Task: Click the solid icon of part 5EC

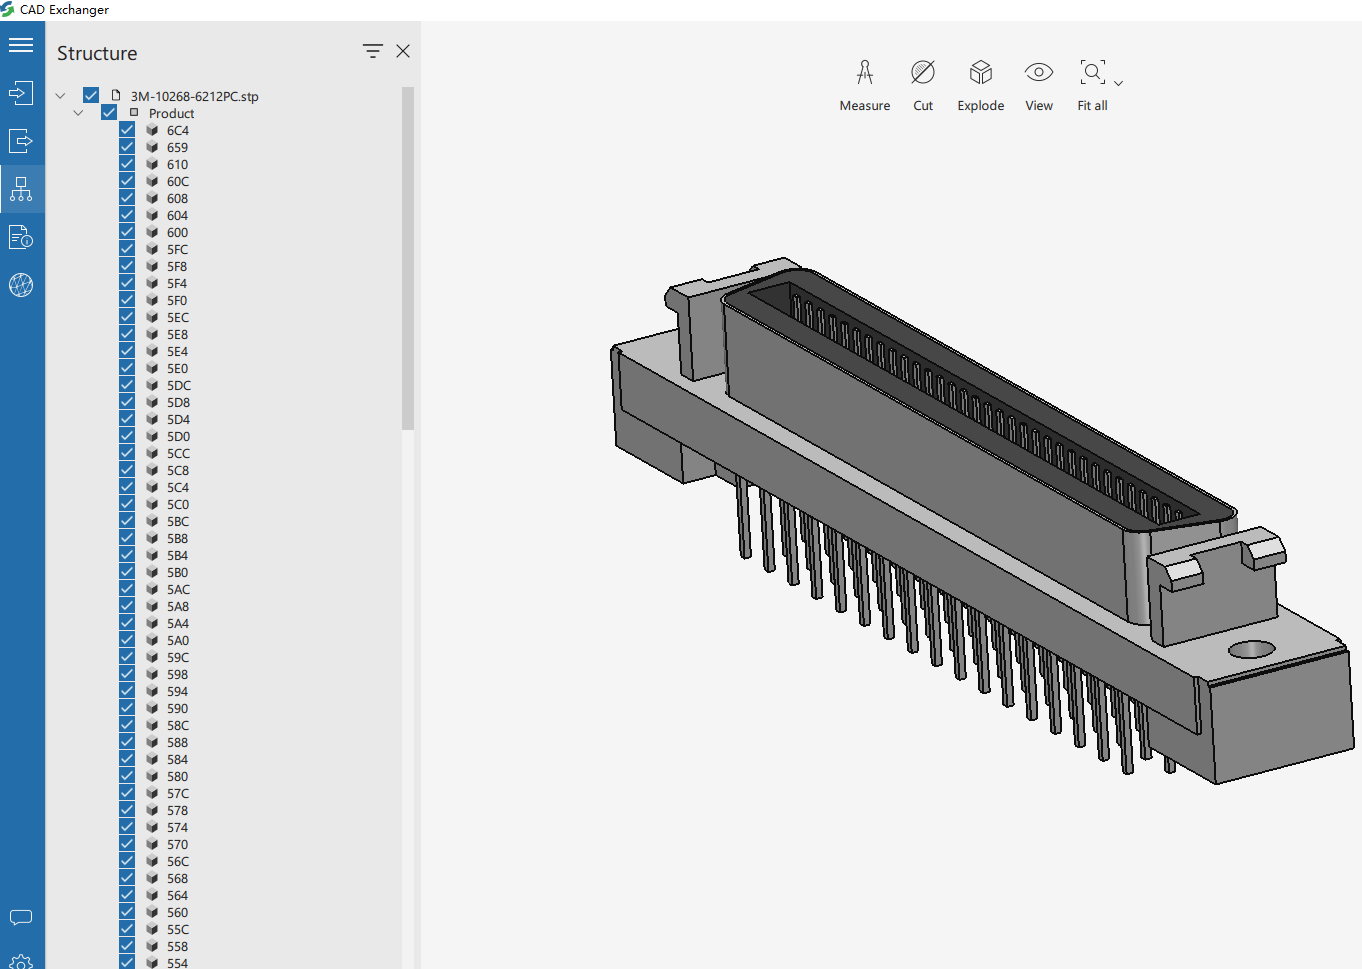Action: pyautogui.click(x=152, y=317)
